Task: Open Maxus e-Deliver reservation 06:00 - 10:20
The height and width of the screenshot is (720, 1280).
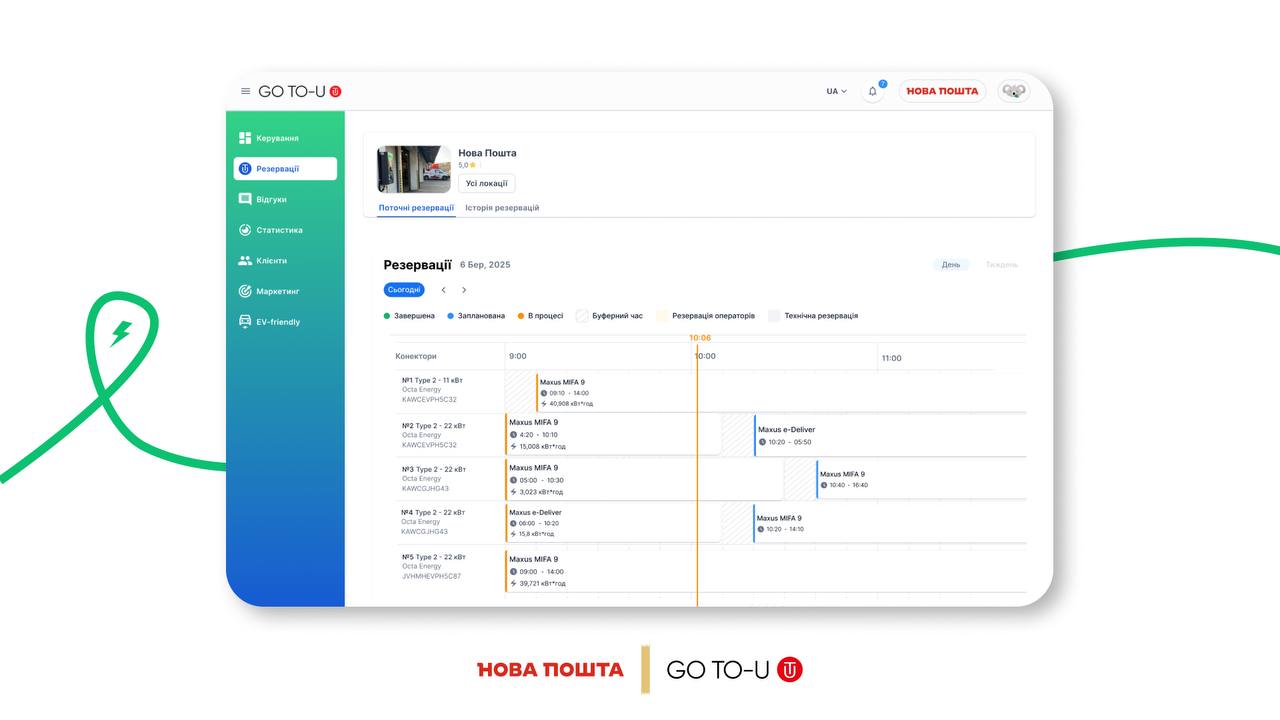Action: [613, 523]
